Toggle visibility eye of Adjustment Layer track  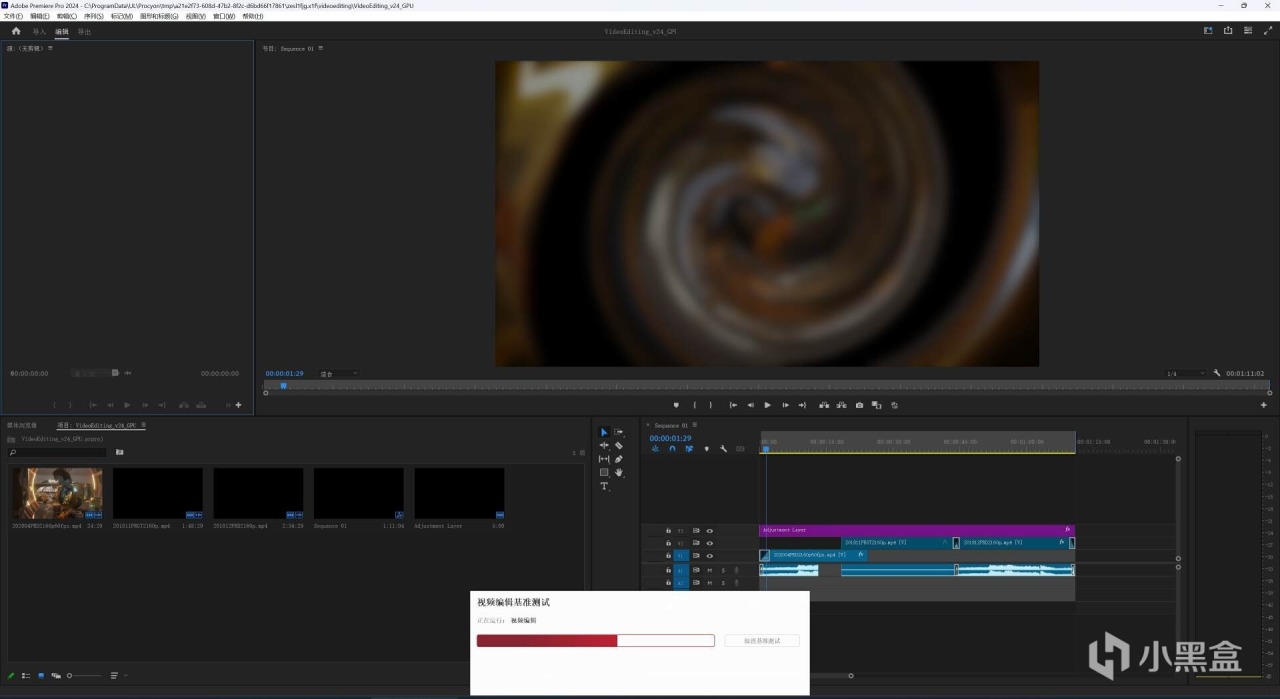point(710,531)
